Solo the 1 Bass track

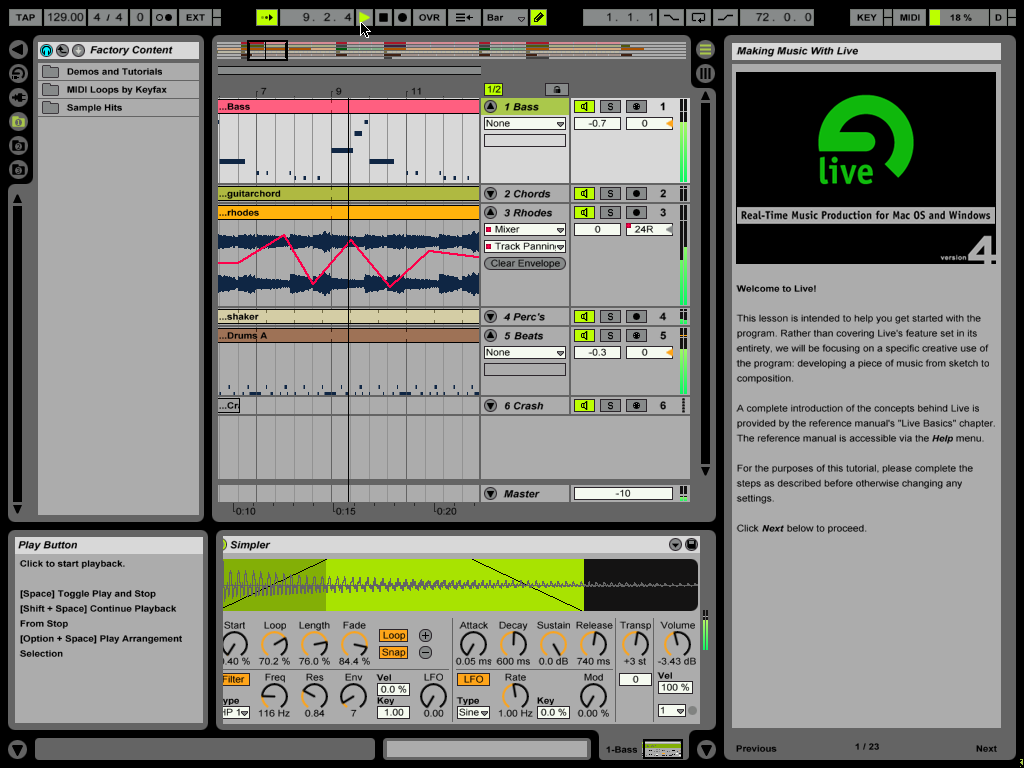tap(610, 106)
